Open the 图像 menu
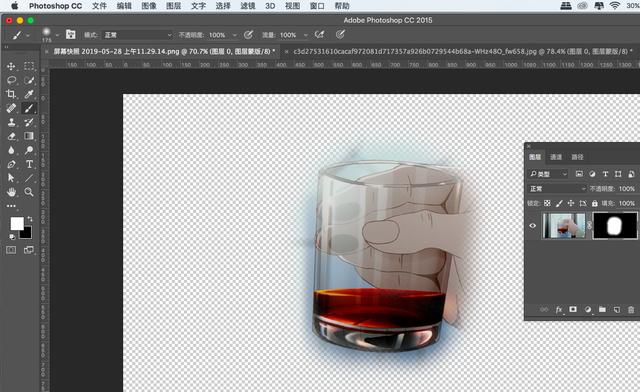Image resolution: width=640 pixels, height=392 pixels. pyautogui.click(x=149, y=6)
